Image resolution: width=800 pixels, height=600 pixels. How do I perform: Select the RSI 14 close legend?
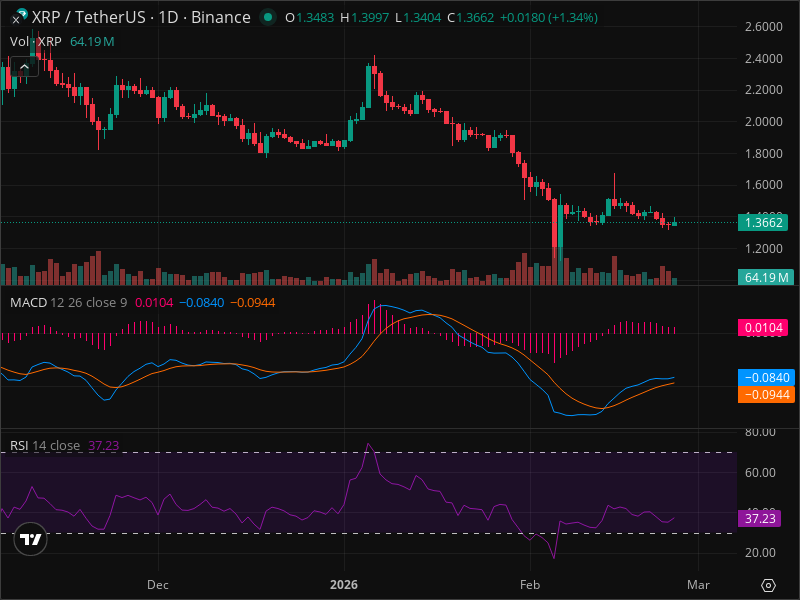point(45,445)
